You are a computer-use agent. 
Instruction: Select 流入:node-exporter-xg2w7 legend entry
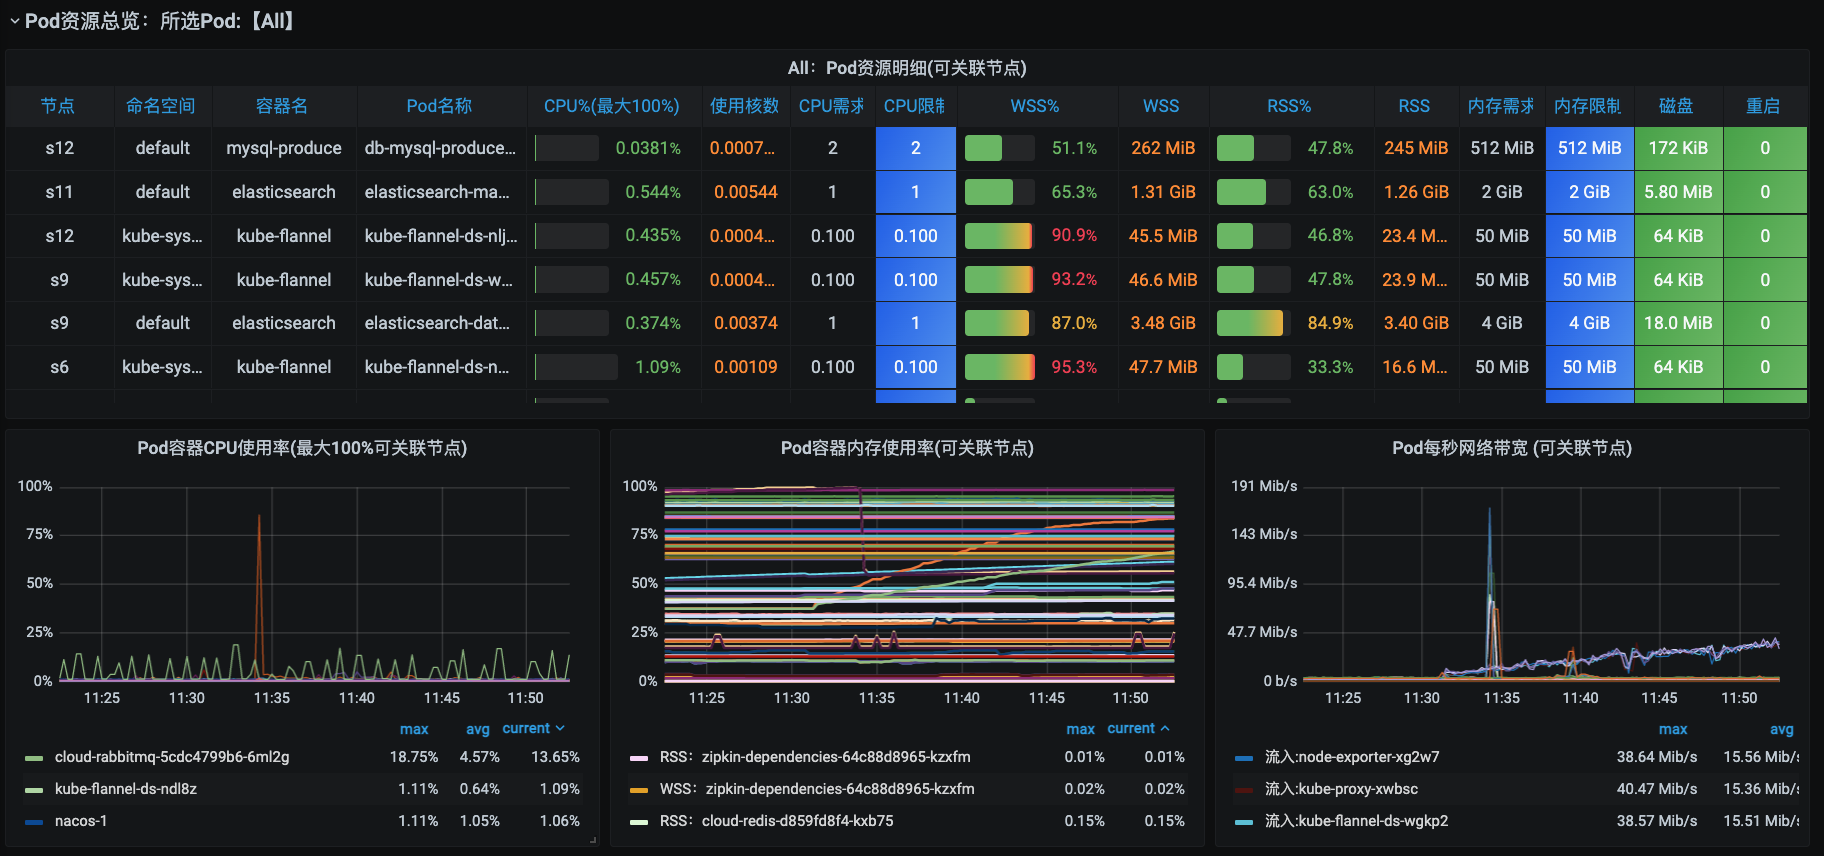tap(1352, 757)
